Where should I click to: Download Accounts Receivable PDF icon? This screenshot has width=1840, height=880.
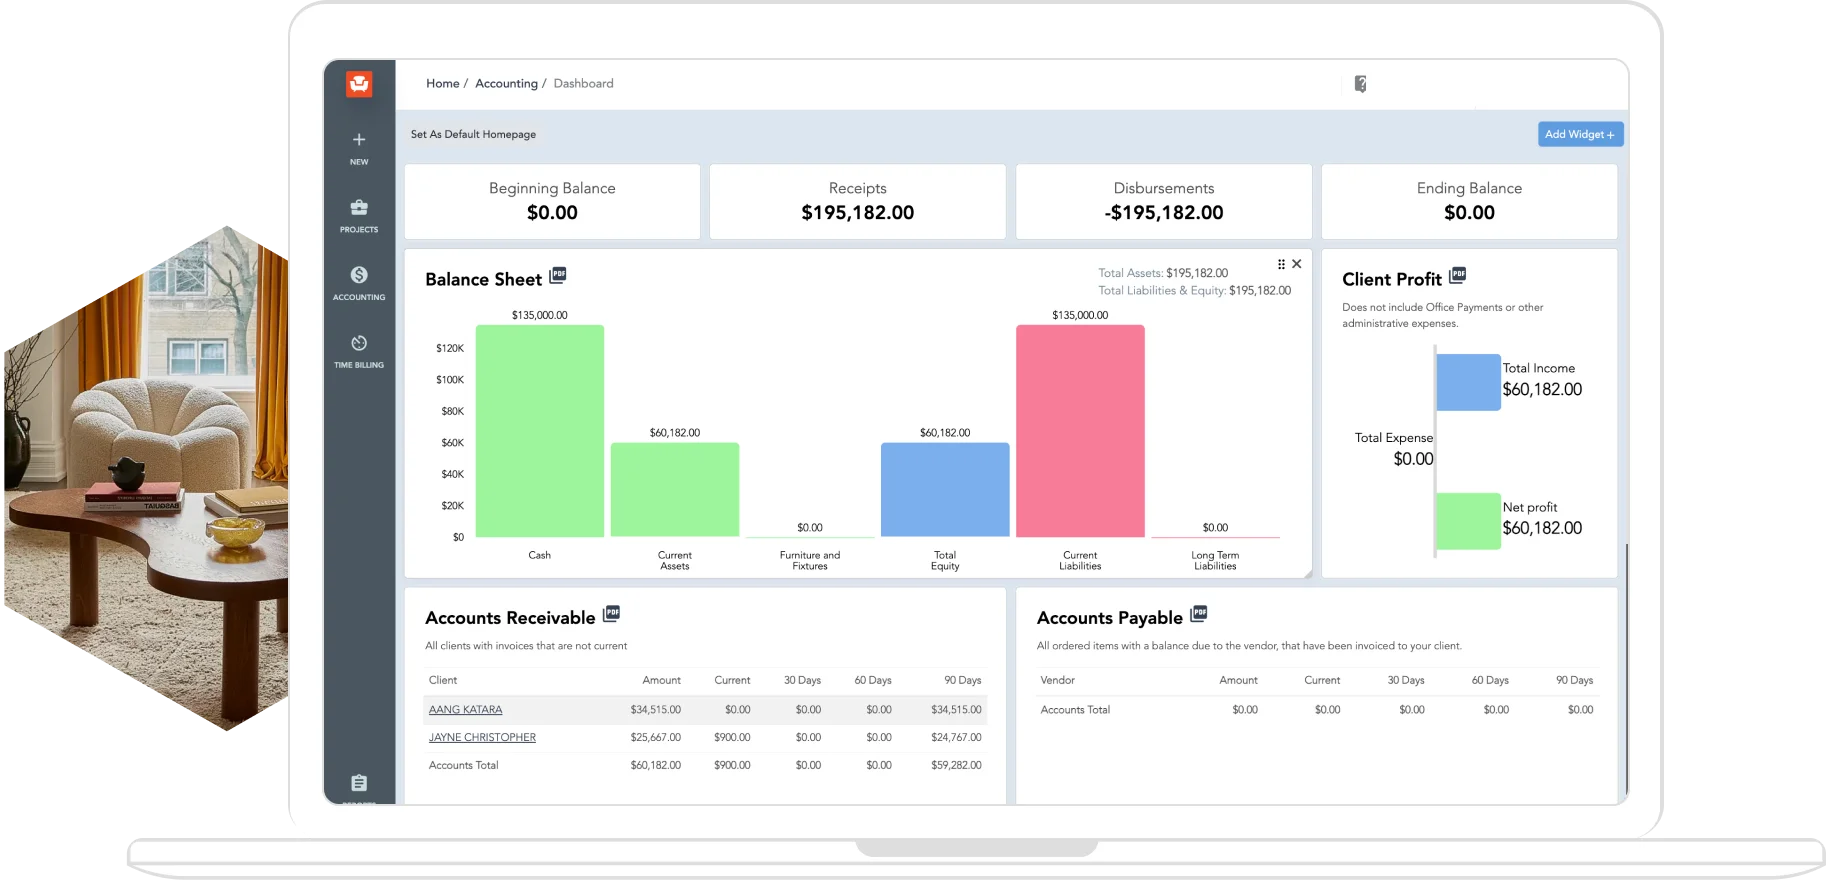(x=612, y=614)
